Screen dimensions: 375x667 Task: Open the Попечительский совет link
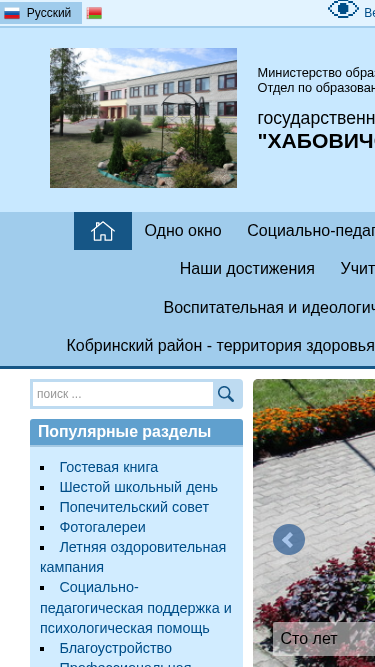pyautogui.click(x=134, y=507)
